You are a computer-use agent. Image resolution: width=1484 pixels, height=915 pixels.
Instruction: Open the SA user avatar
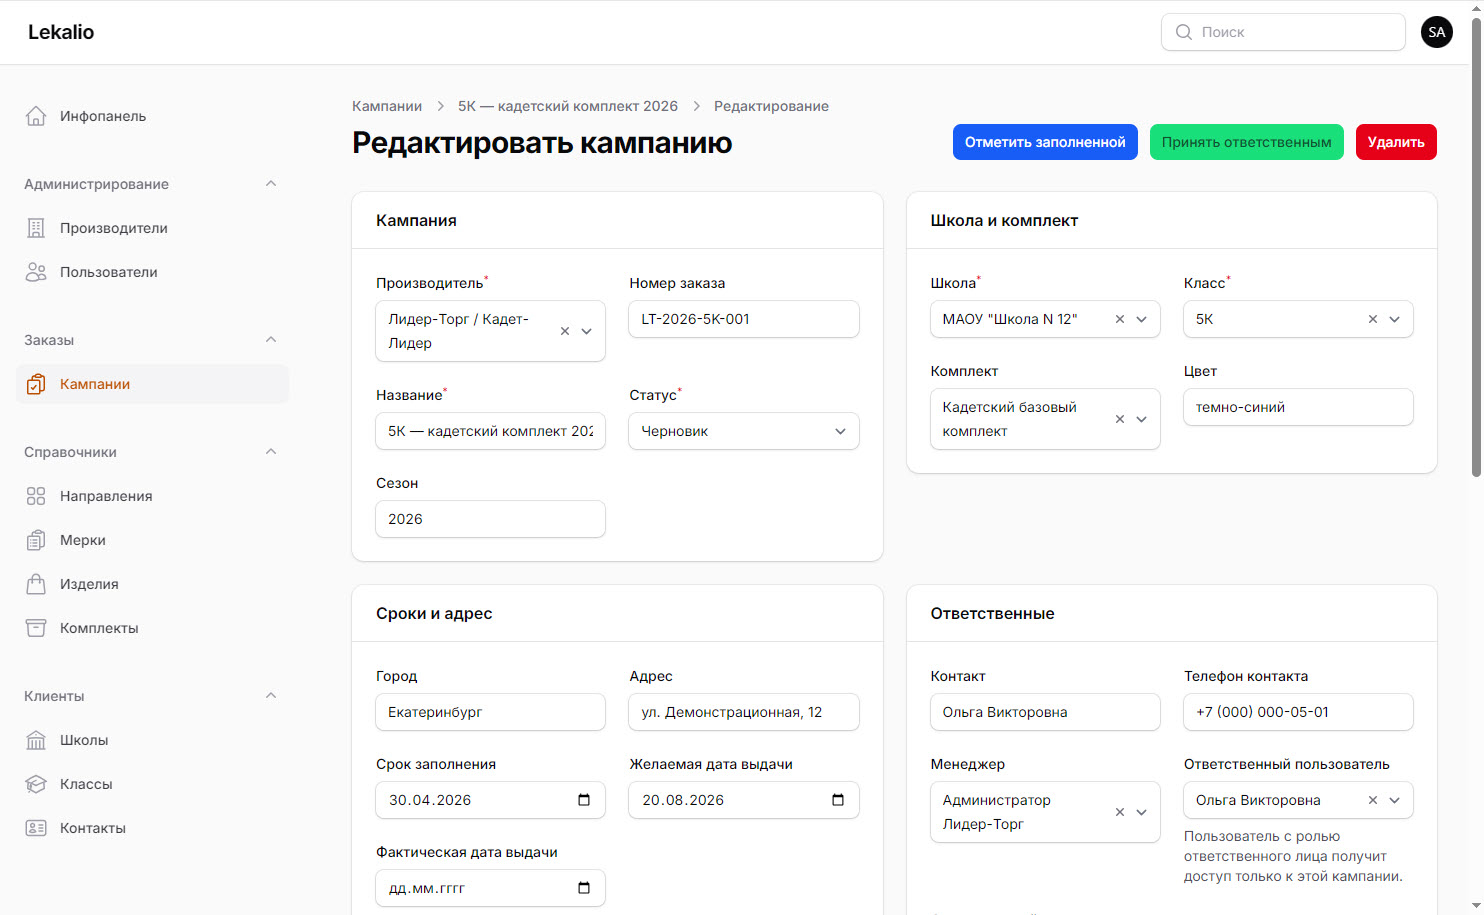pyautogui.click(x=1437, y=32)
